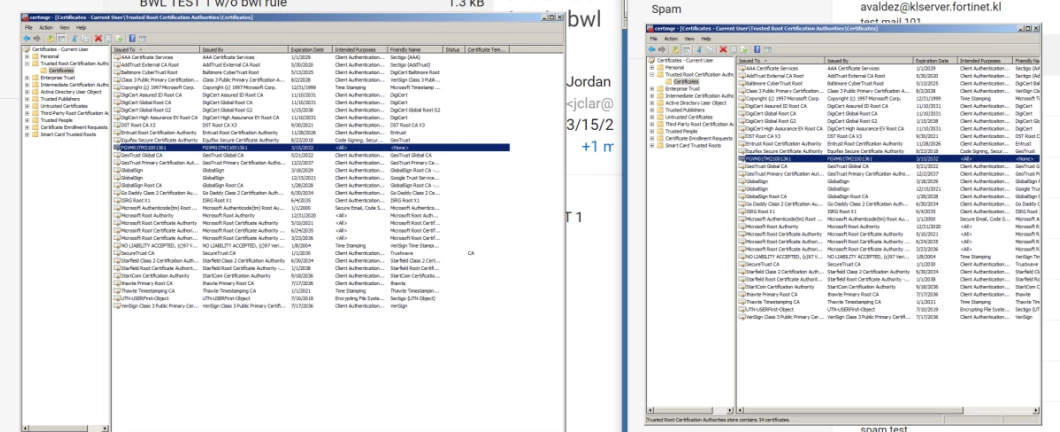This screenshot has width=1060, height=432.
Task: Open Help menu in right certmgr window
Action: coord(706,39)
